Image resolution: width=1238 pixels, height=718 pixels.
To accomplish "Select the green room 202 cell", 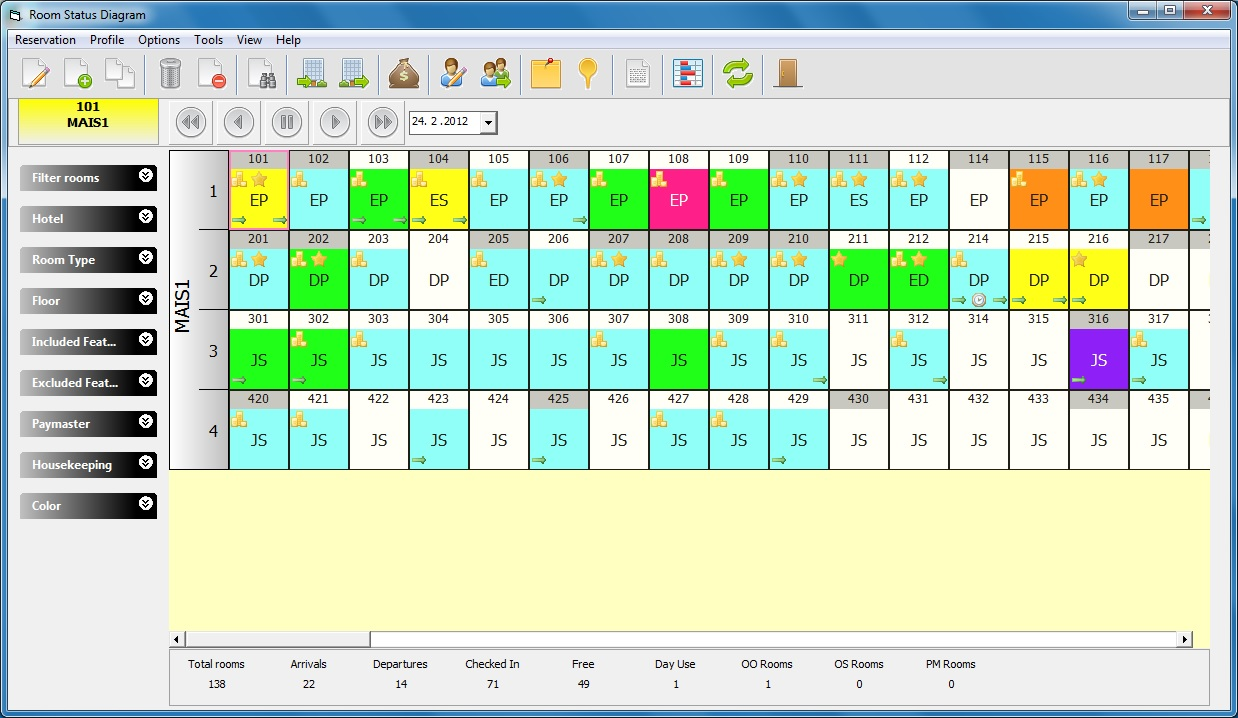I will click(319, 270).
